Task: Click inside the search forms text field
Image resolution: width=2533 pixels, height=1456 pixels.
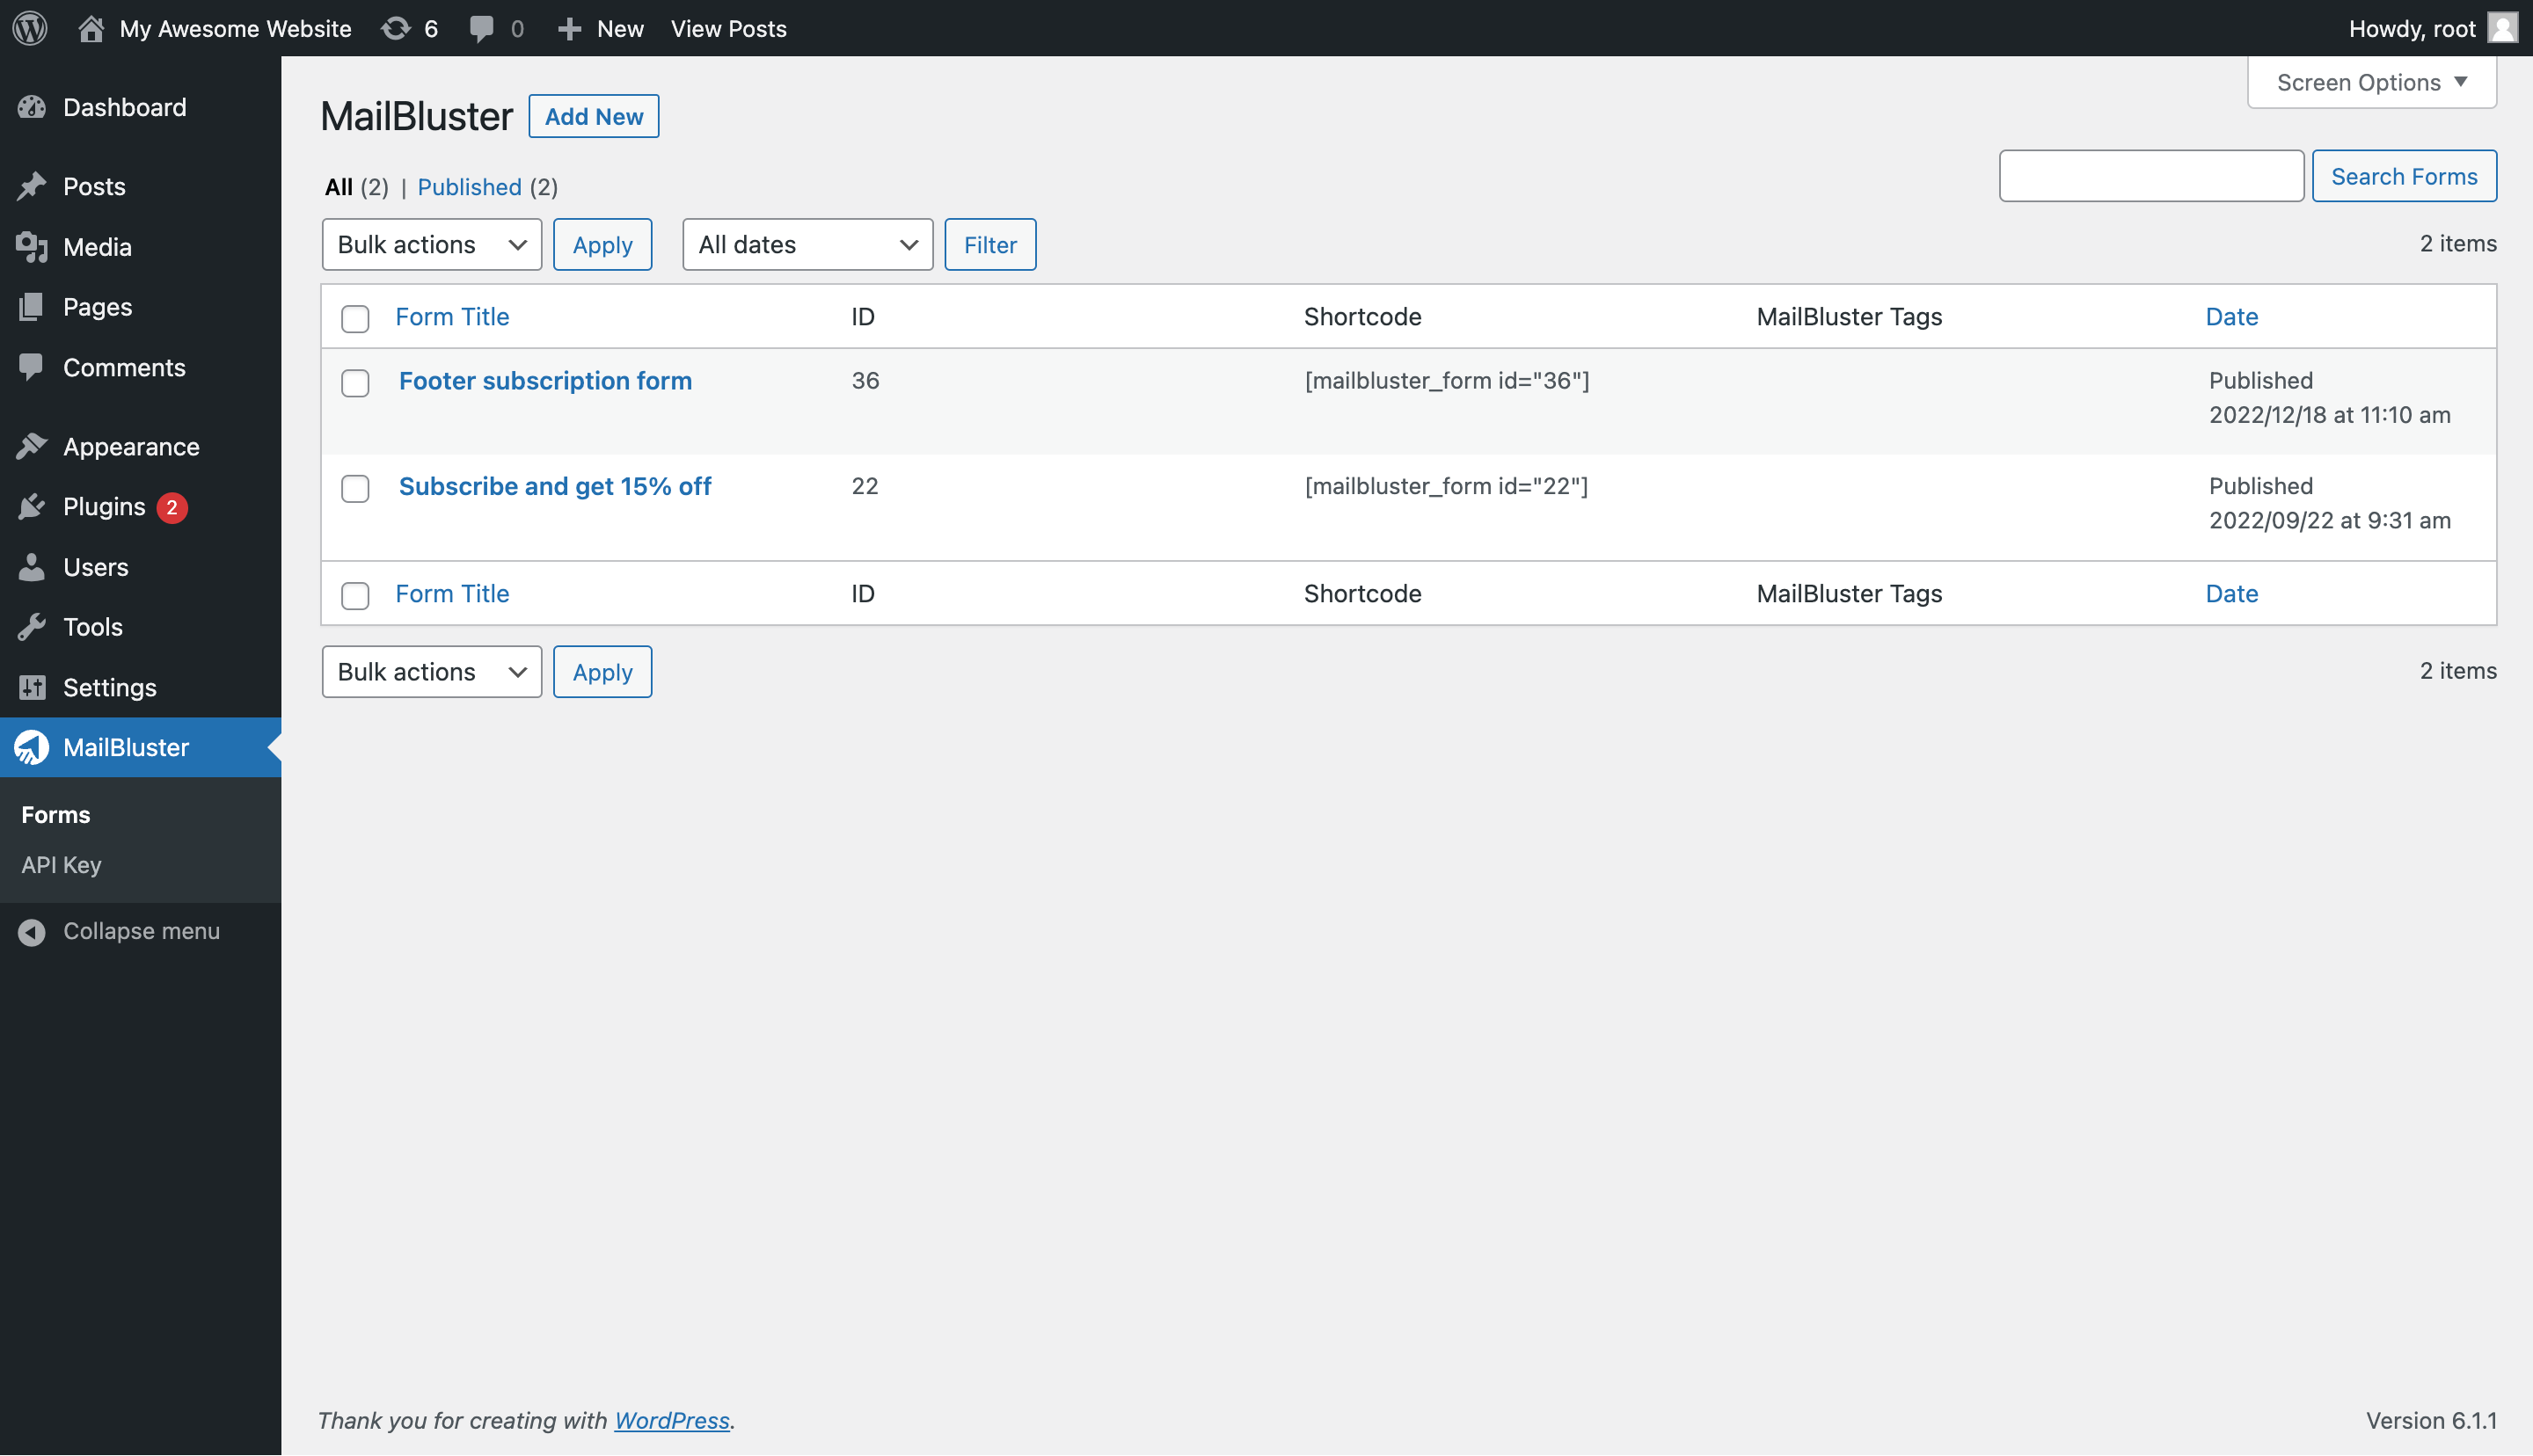Action: (2151, 176)
